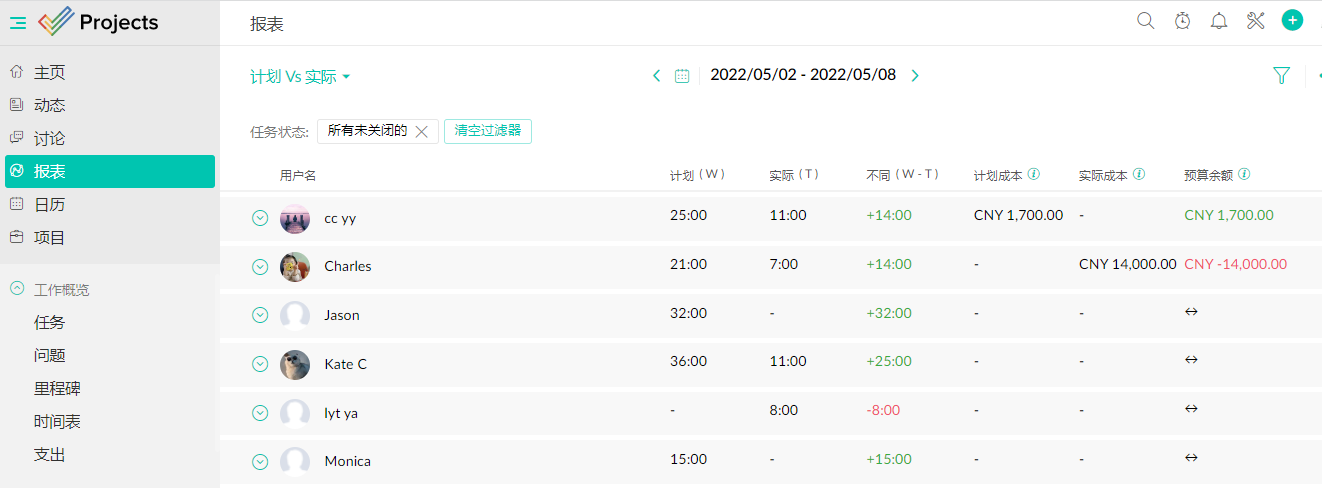Click the 不同（W - T） column header
The width and height of the screenshot is (1322, 488).
coord(904,175)
